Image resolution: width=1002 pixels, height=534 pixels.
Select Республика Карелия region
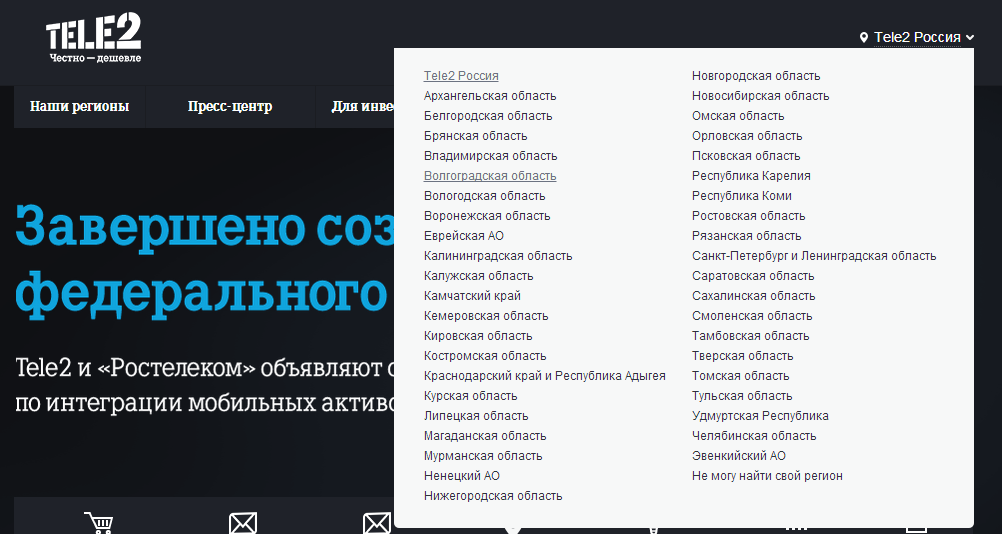tap(751, 176)
